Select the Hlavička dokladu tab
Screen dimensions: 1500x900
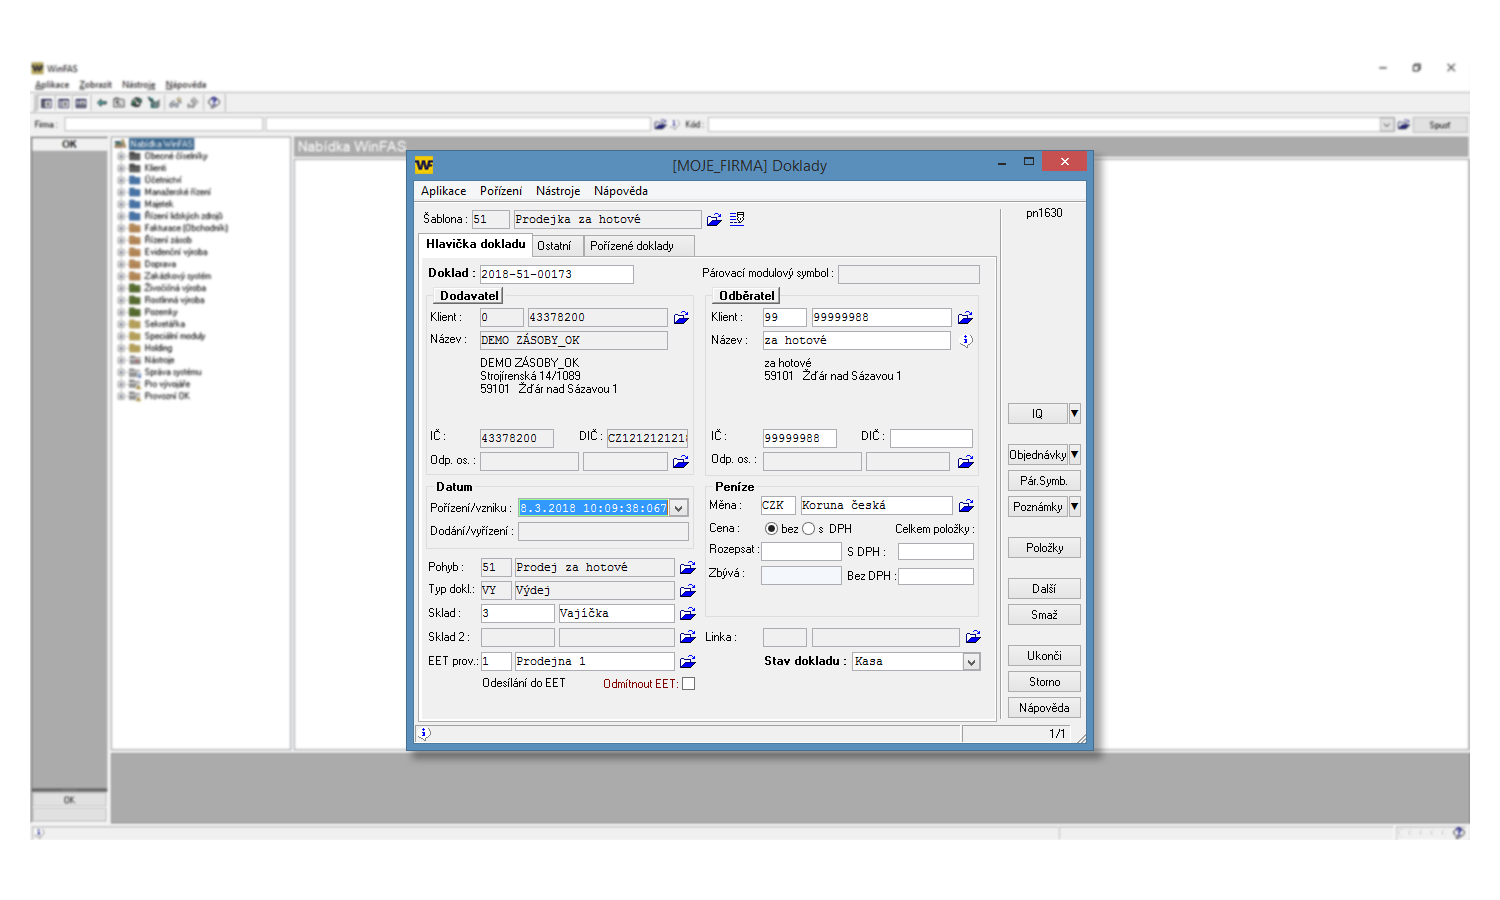coord(475,244)
